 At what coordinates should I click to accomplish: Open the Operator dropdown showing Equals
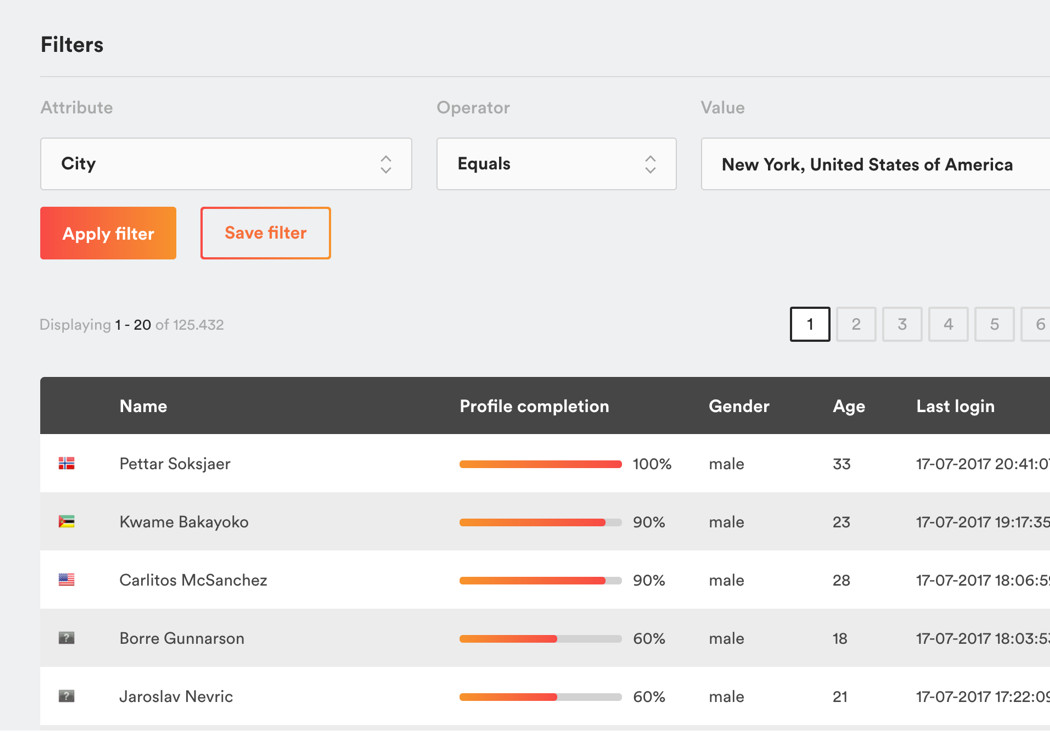pos(556,164)
